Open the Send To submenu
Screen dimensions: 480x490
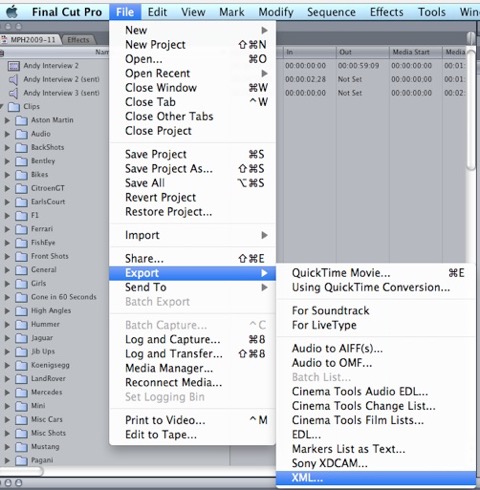(192, 287)
